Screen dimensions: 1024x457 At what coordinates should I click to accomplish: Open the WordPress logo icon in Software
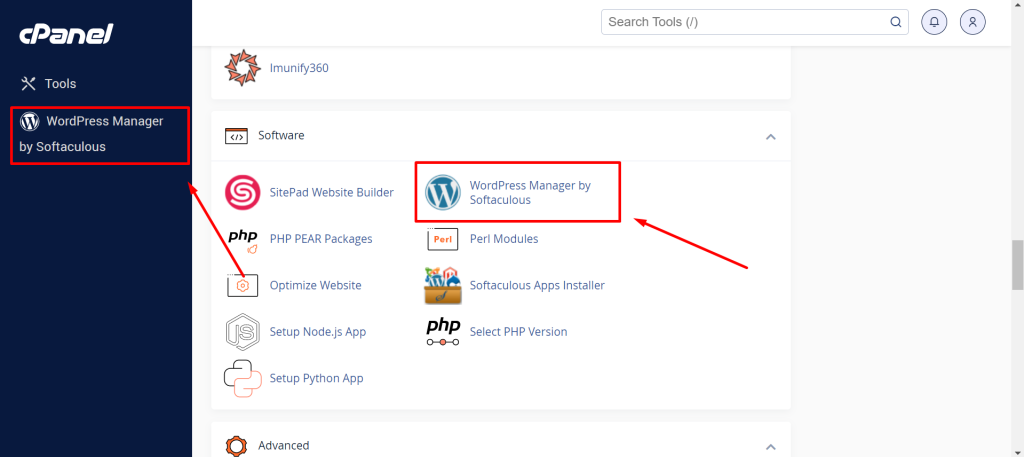tap(443, 193)
